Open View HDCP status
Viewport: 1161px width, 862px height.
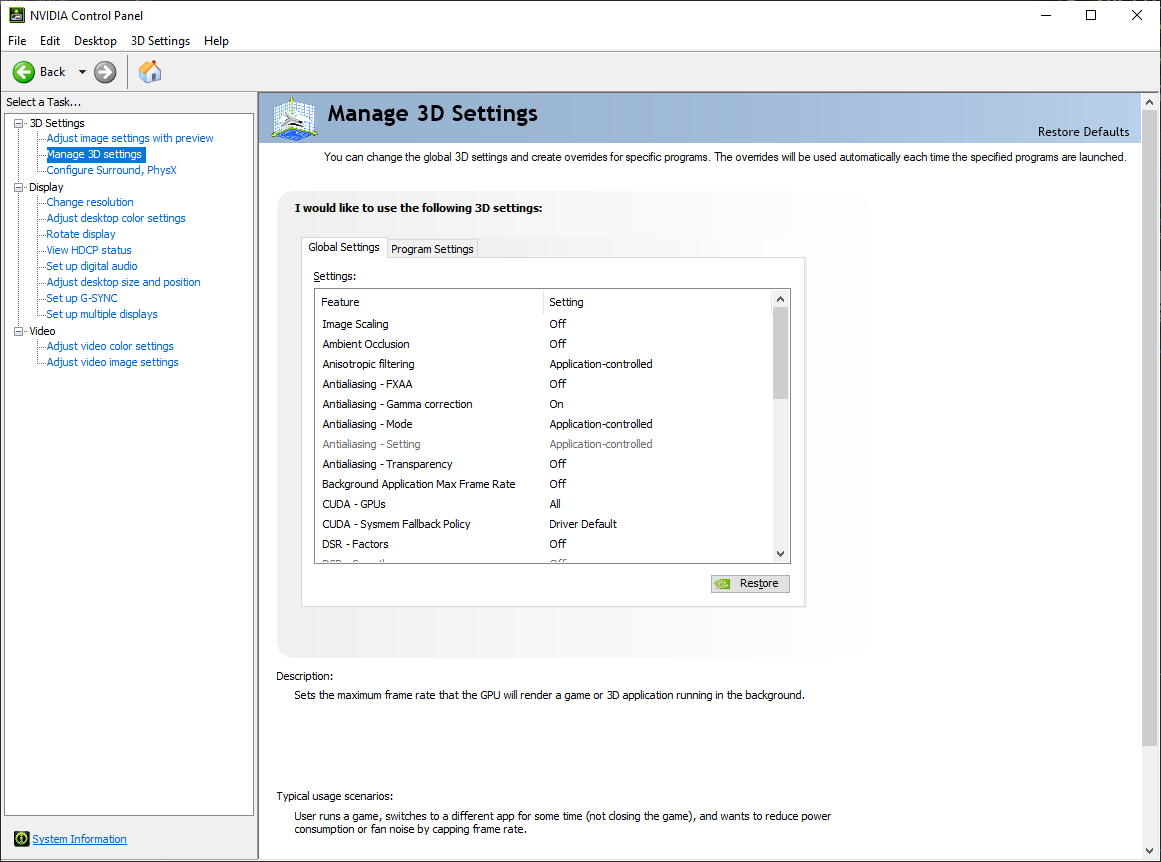coord(89,250)
